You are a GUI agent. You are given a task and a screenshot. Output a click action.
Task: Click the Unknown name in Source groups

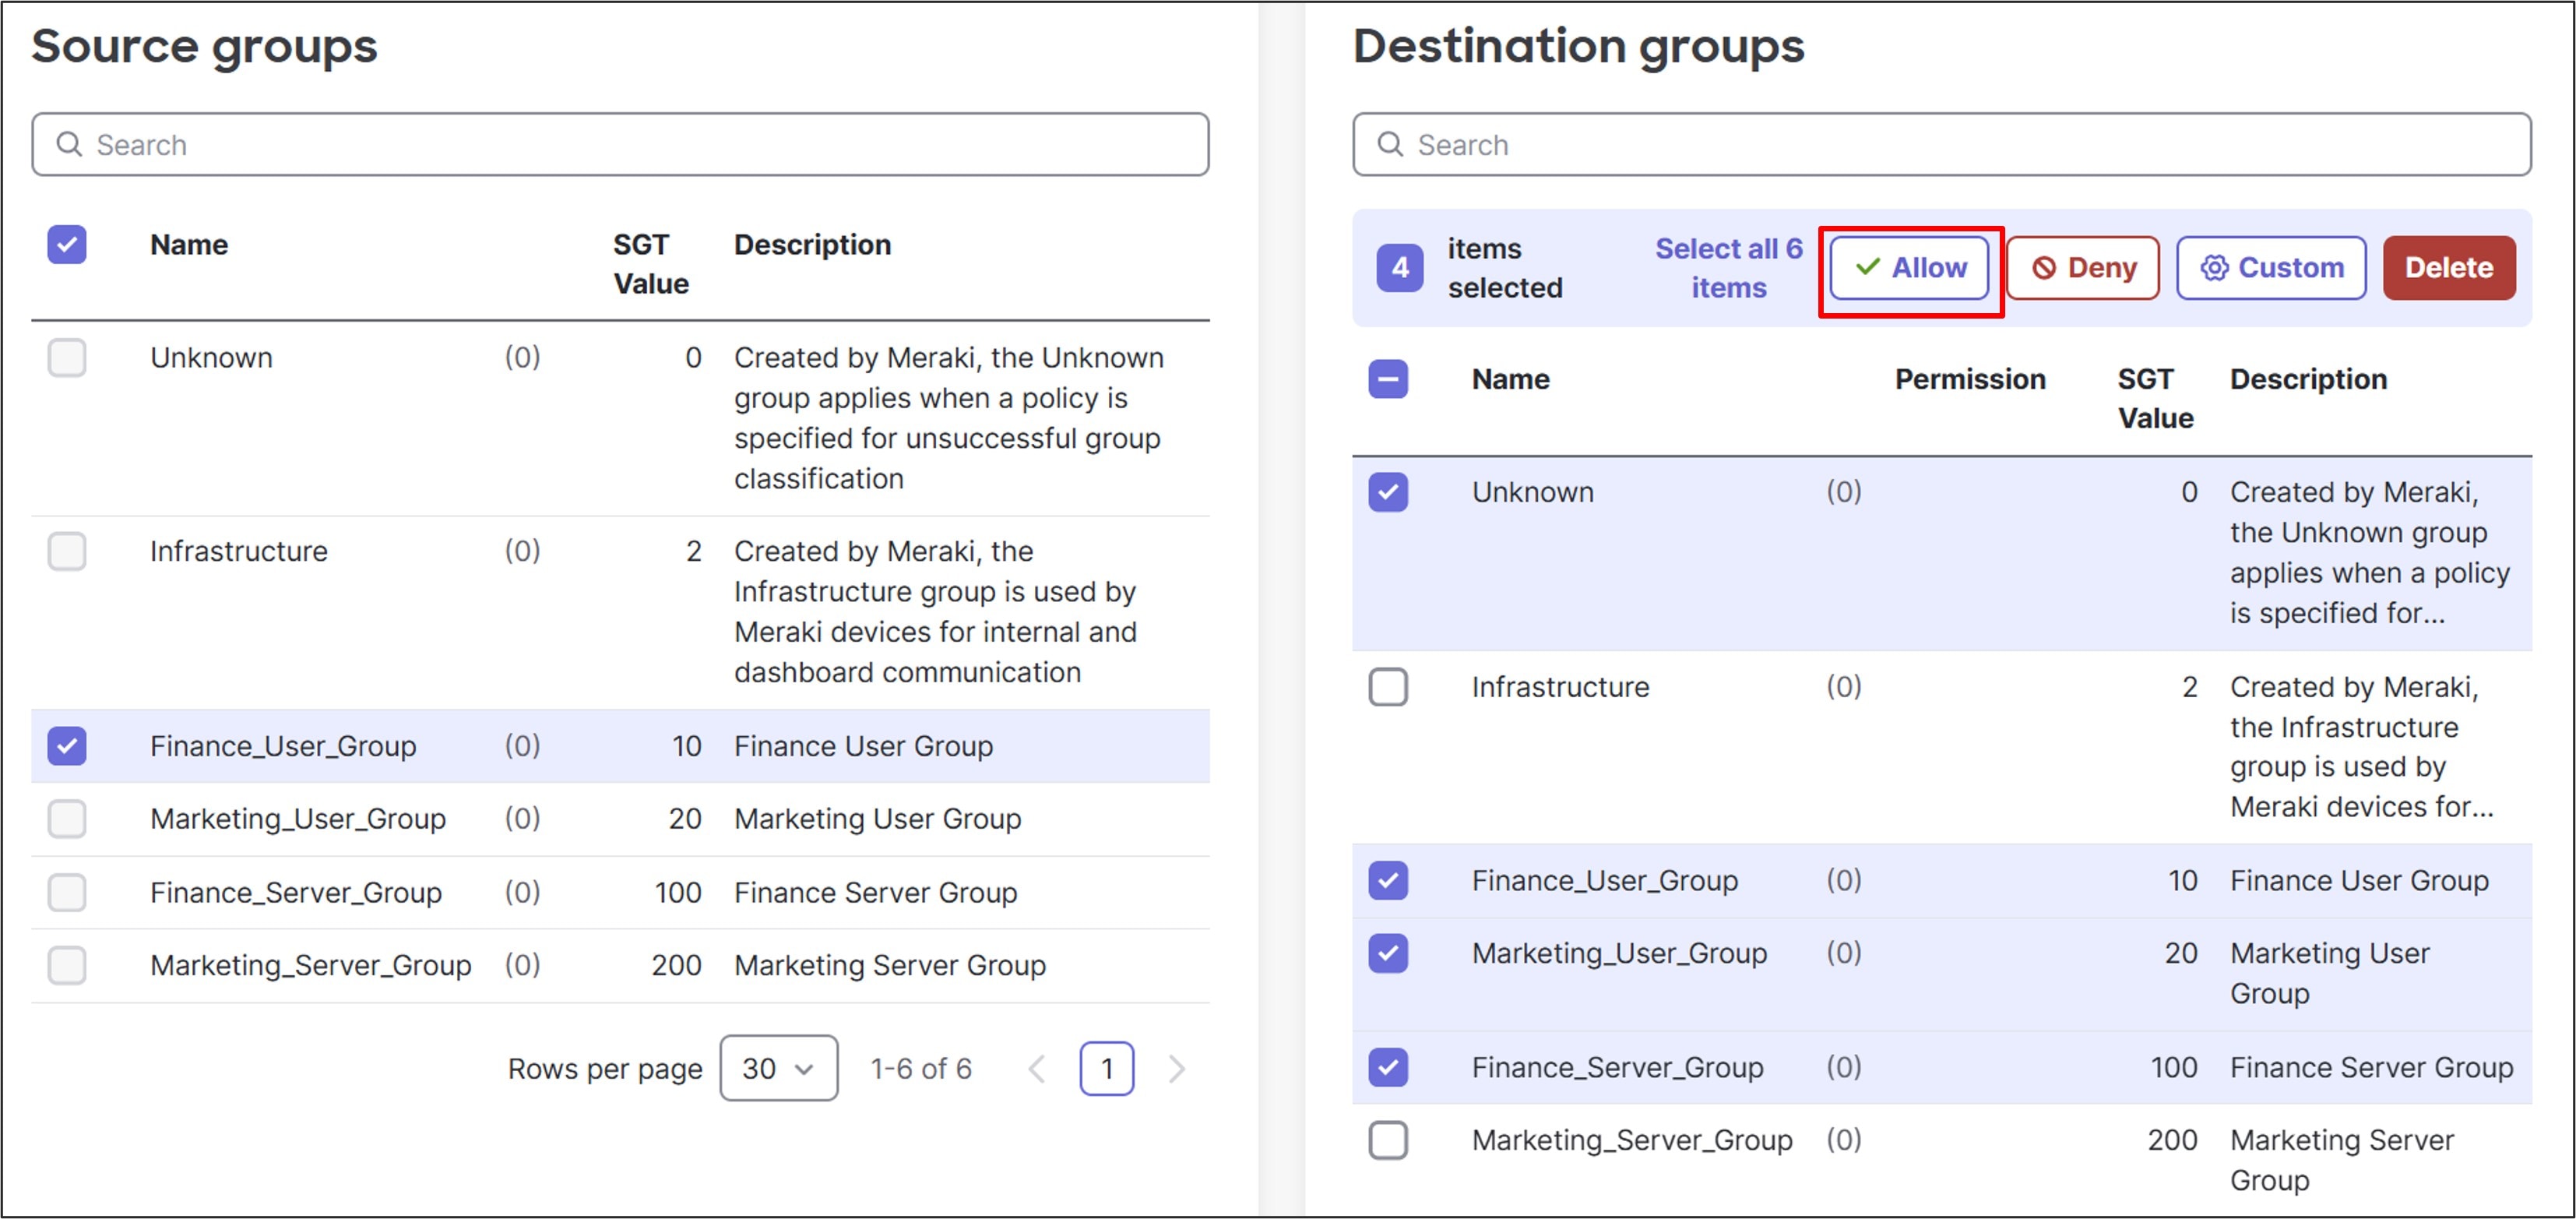[x=211, y=358]
